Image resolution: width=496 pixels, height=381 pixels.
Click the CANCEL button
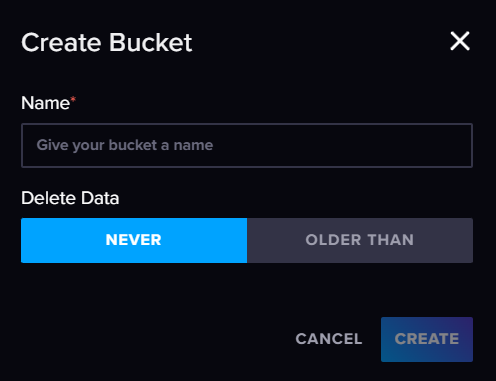(x=329, y=339)
